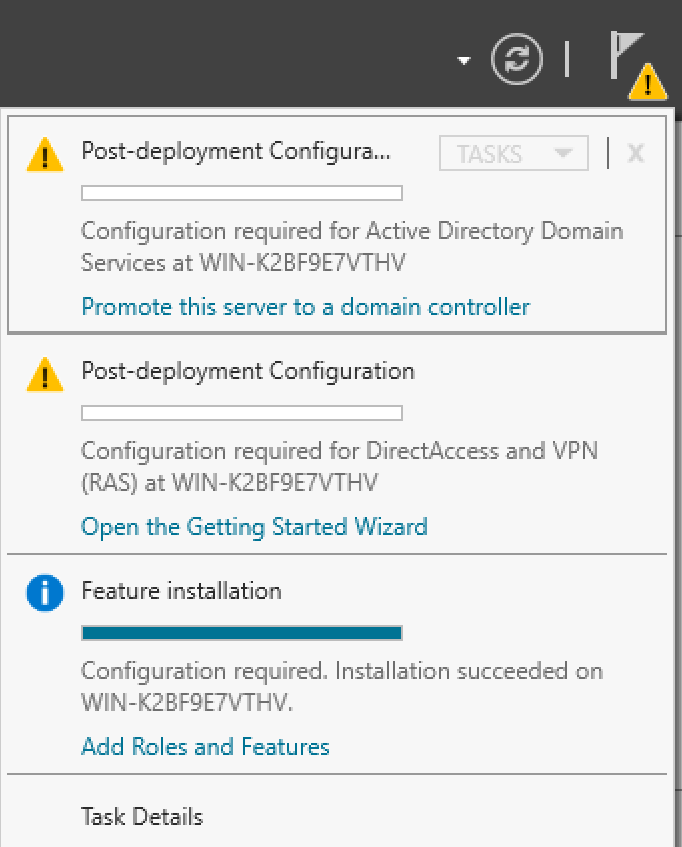Promote this server to a domain controller

305,307
